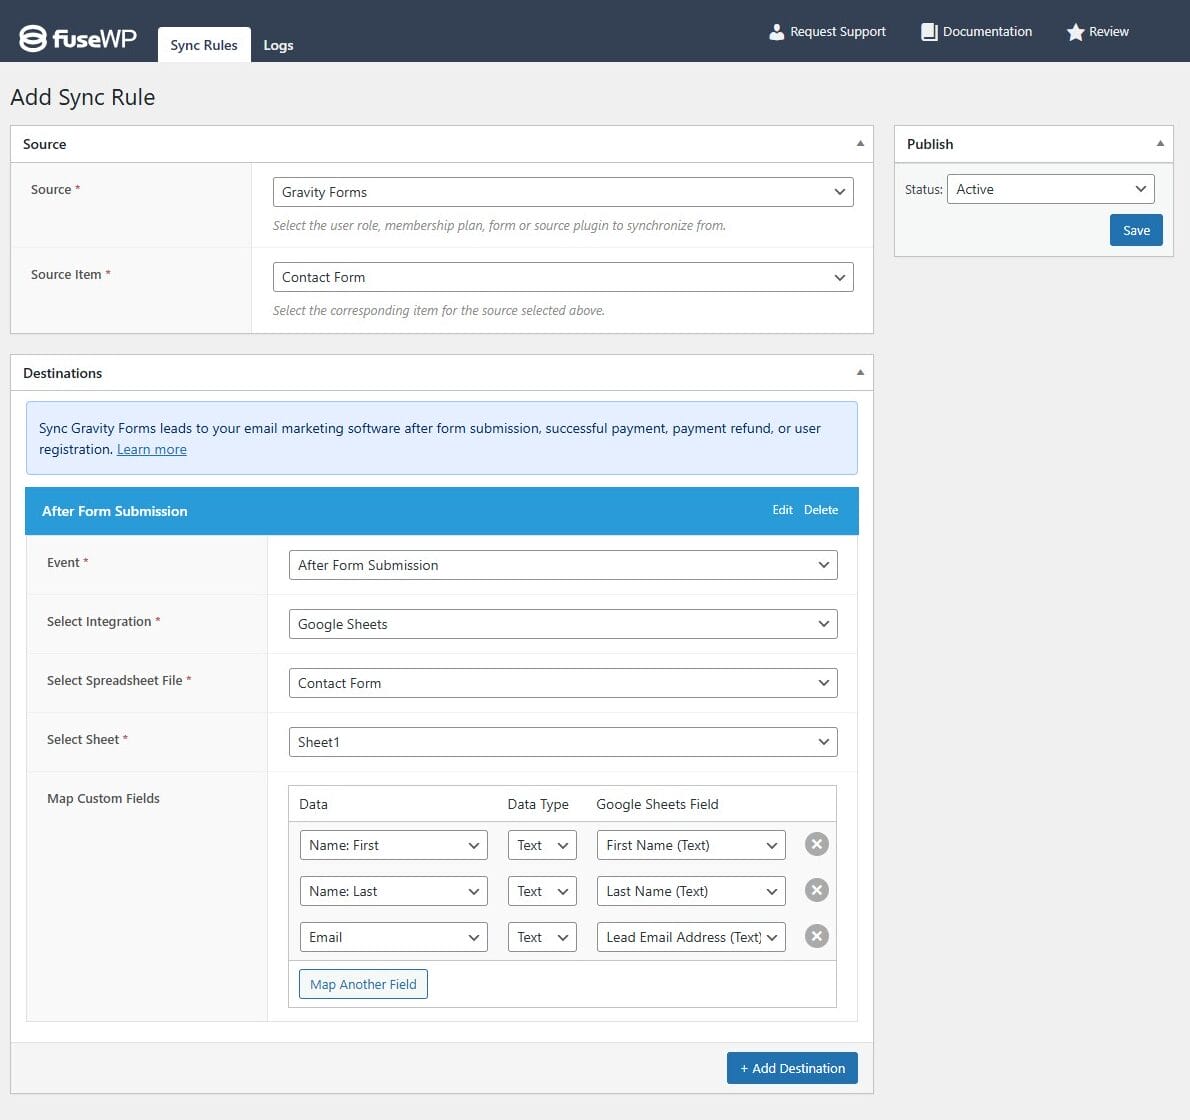Change data type in Name: First row
Screen dimensions: 1190x1120
click(x=542, y=845)
